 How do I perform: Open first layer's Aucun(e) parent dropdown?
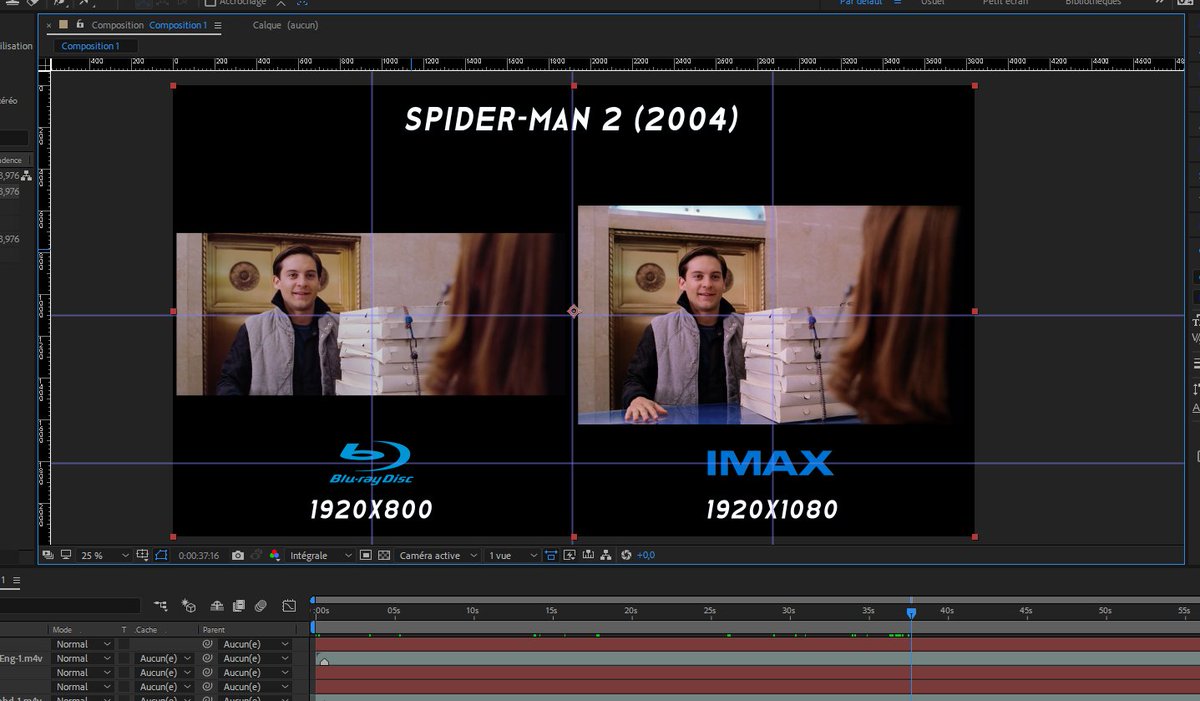[x=256, y=645]
